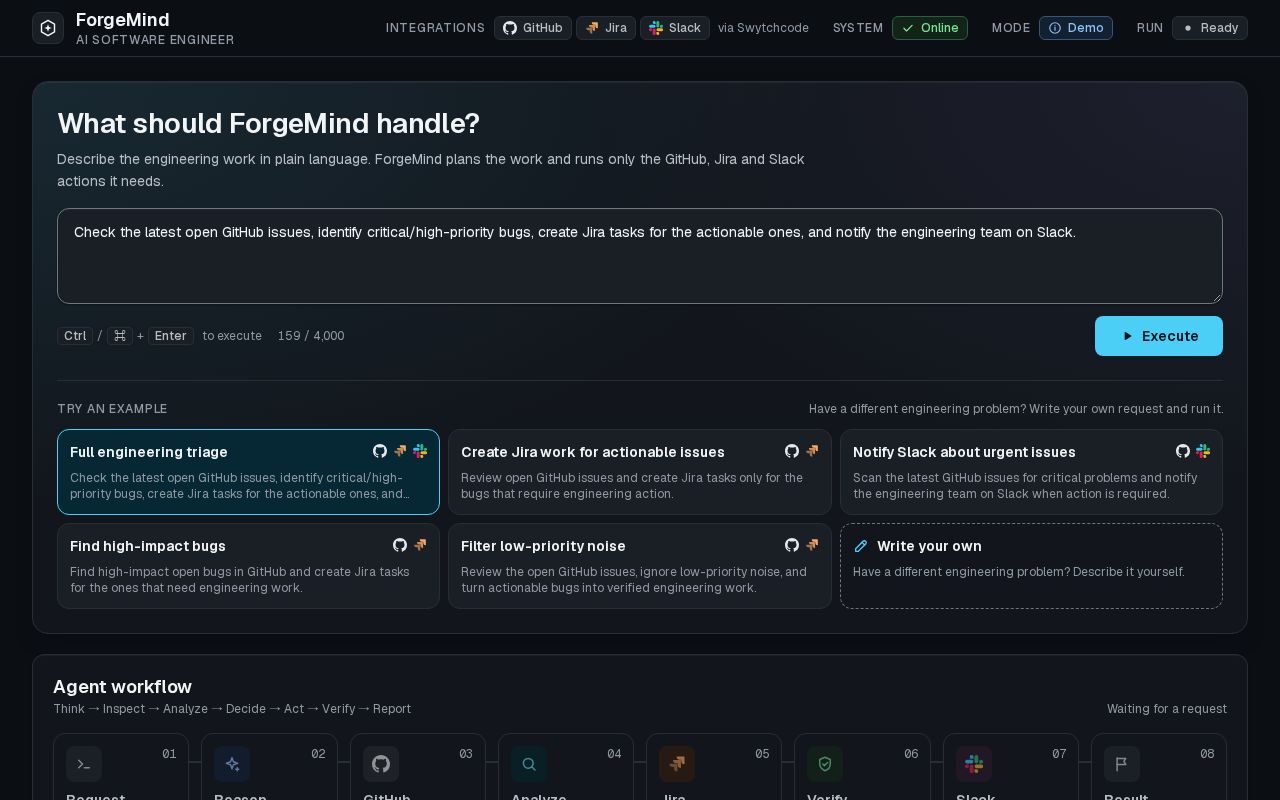Click GitHub icon in Find high-impact bugs card

(x=400, y=545)
